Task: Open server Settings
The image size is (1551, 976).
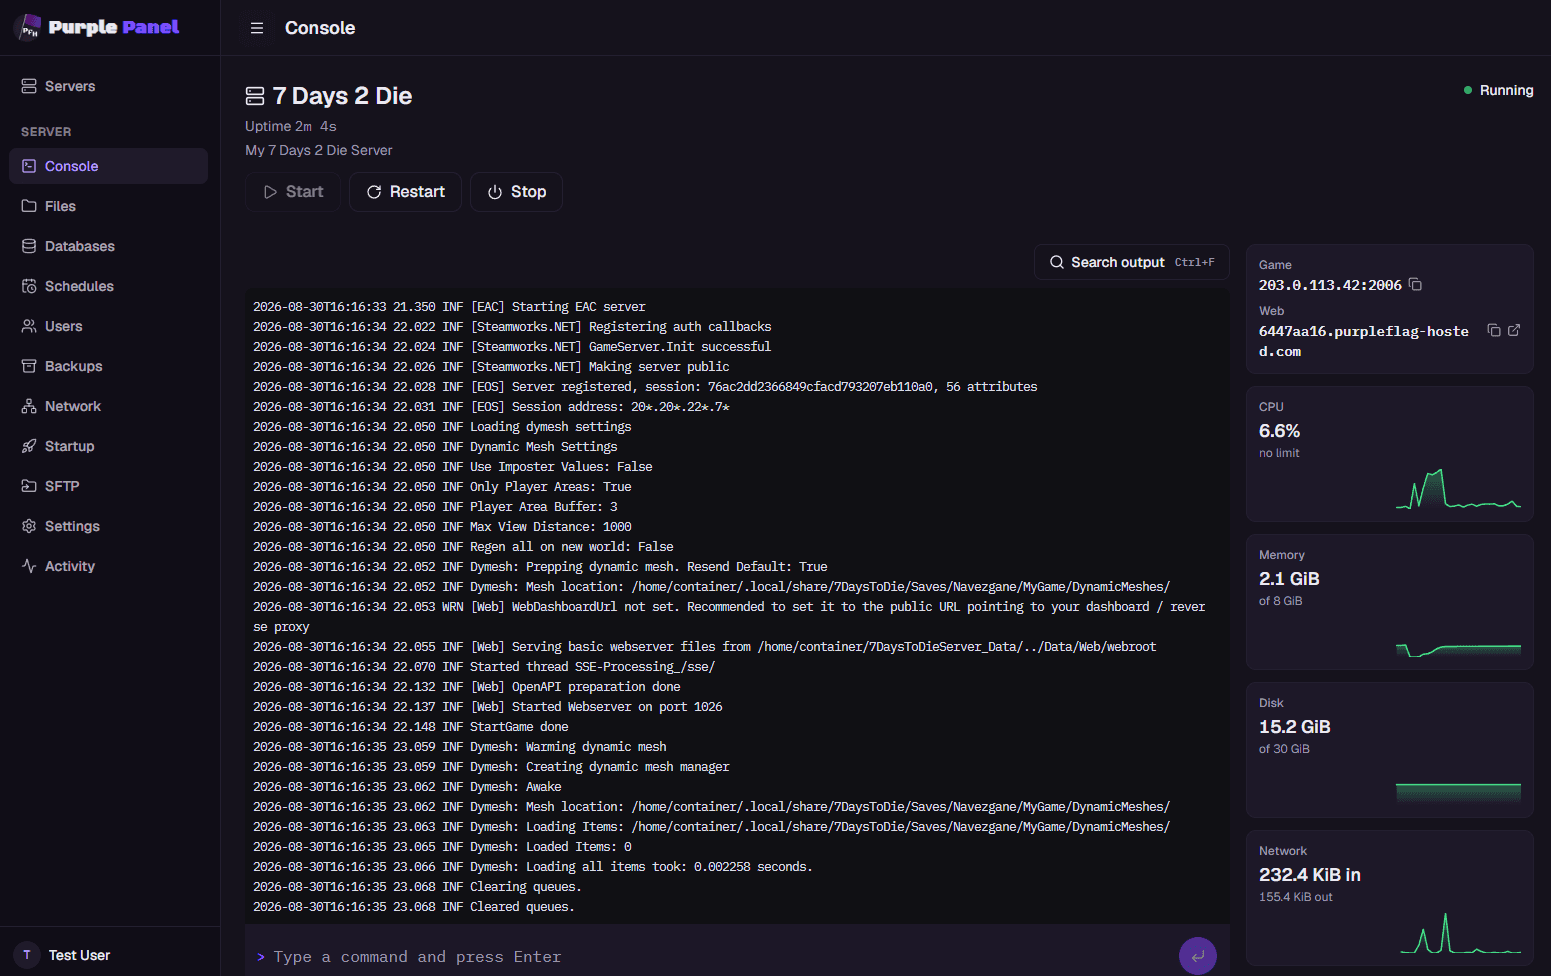Action: point(108,526)
